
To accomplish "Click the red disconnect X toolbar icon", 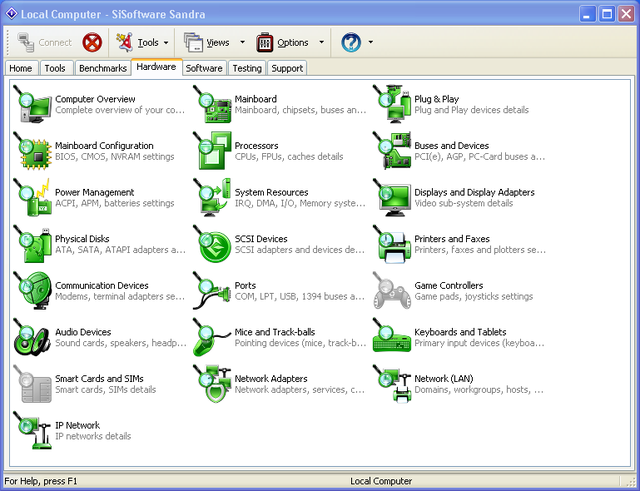I will tap(92, 42).
